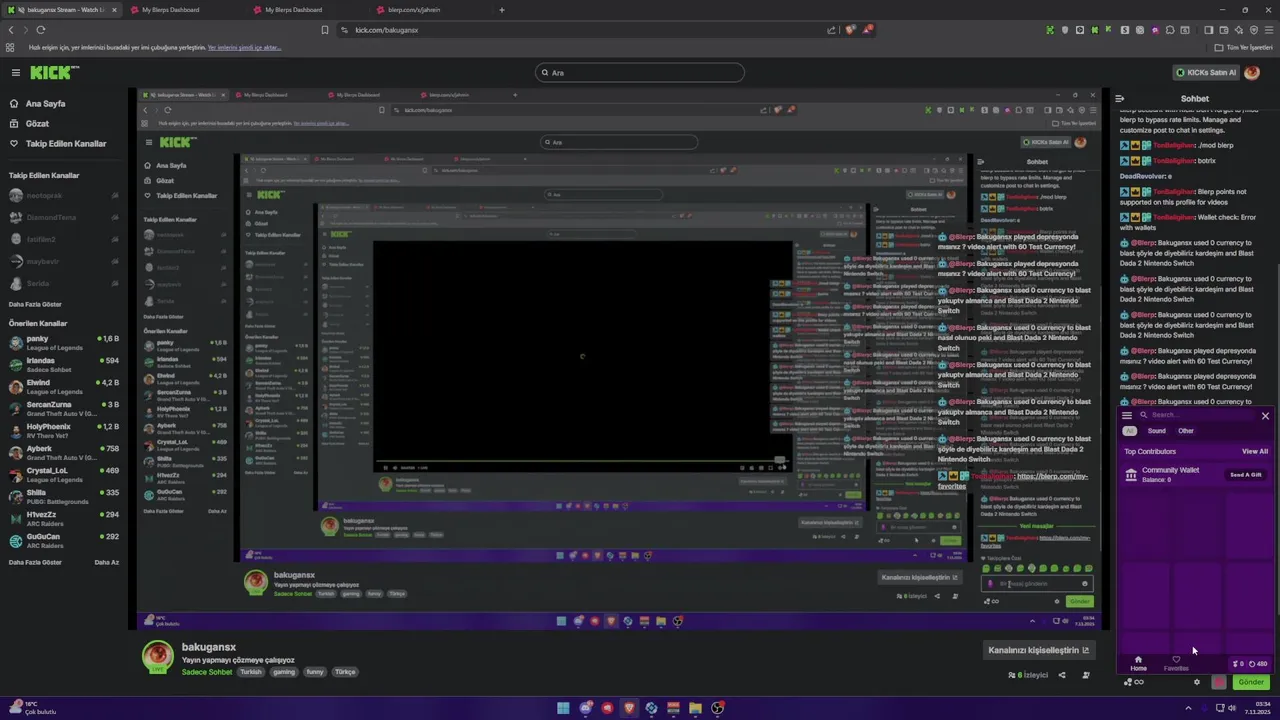The width and height of the screenshot is (1280, 720).
Task: Click the Sadece Sohbet category link
Action: [207, 672]
